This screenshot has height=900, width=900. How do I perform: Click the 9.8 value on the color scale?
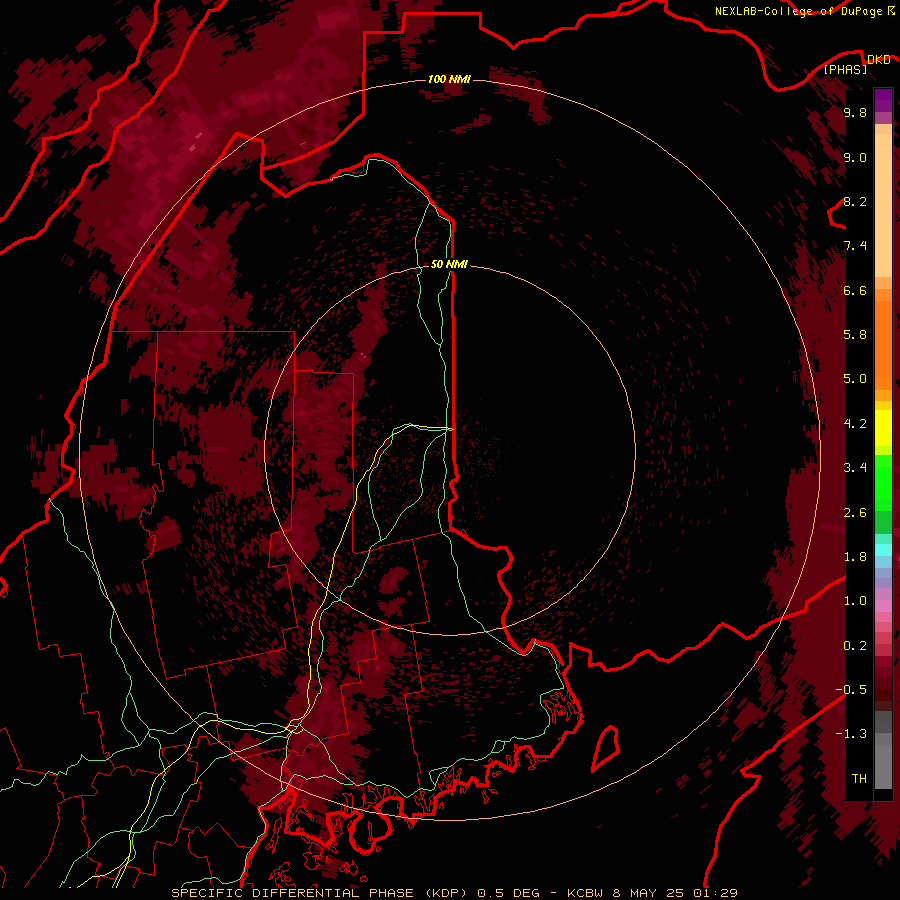(855, 112)
